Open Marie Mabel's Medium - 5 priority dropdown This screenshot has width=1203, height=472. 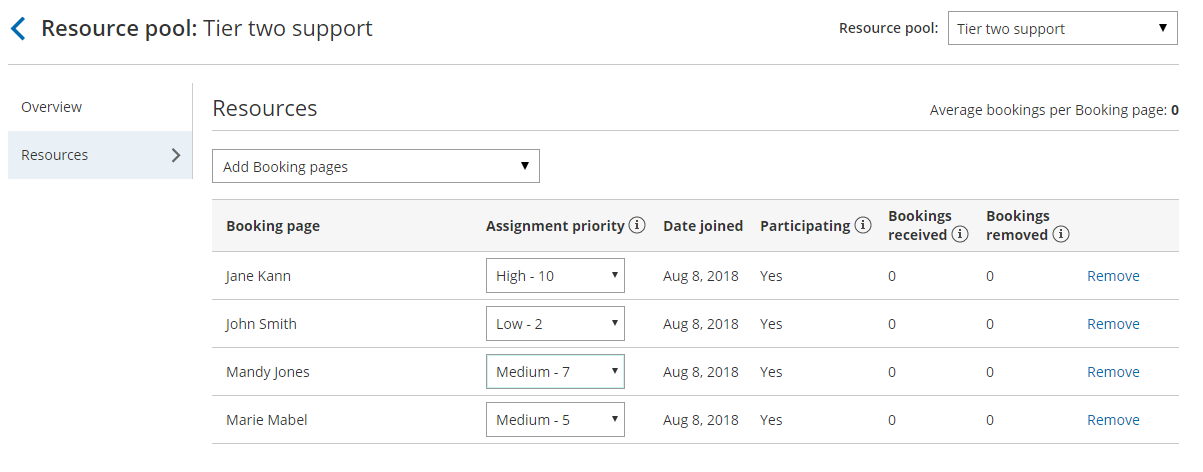pos(555,420)
